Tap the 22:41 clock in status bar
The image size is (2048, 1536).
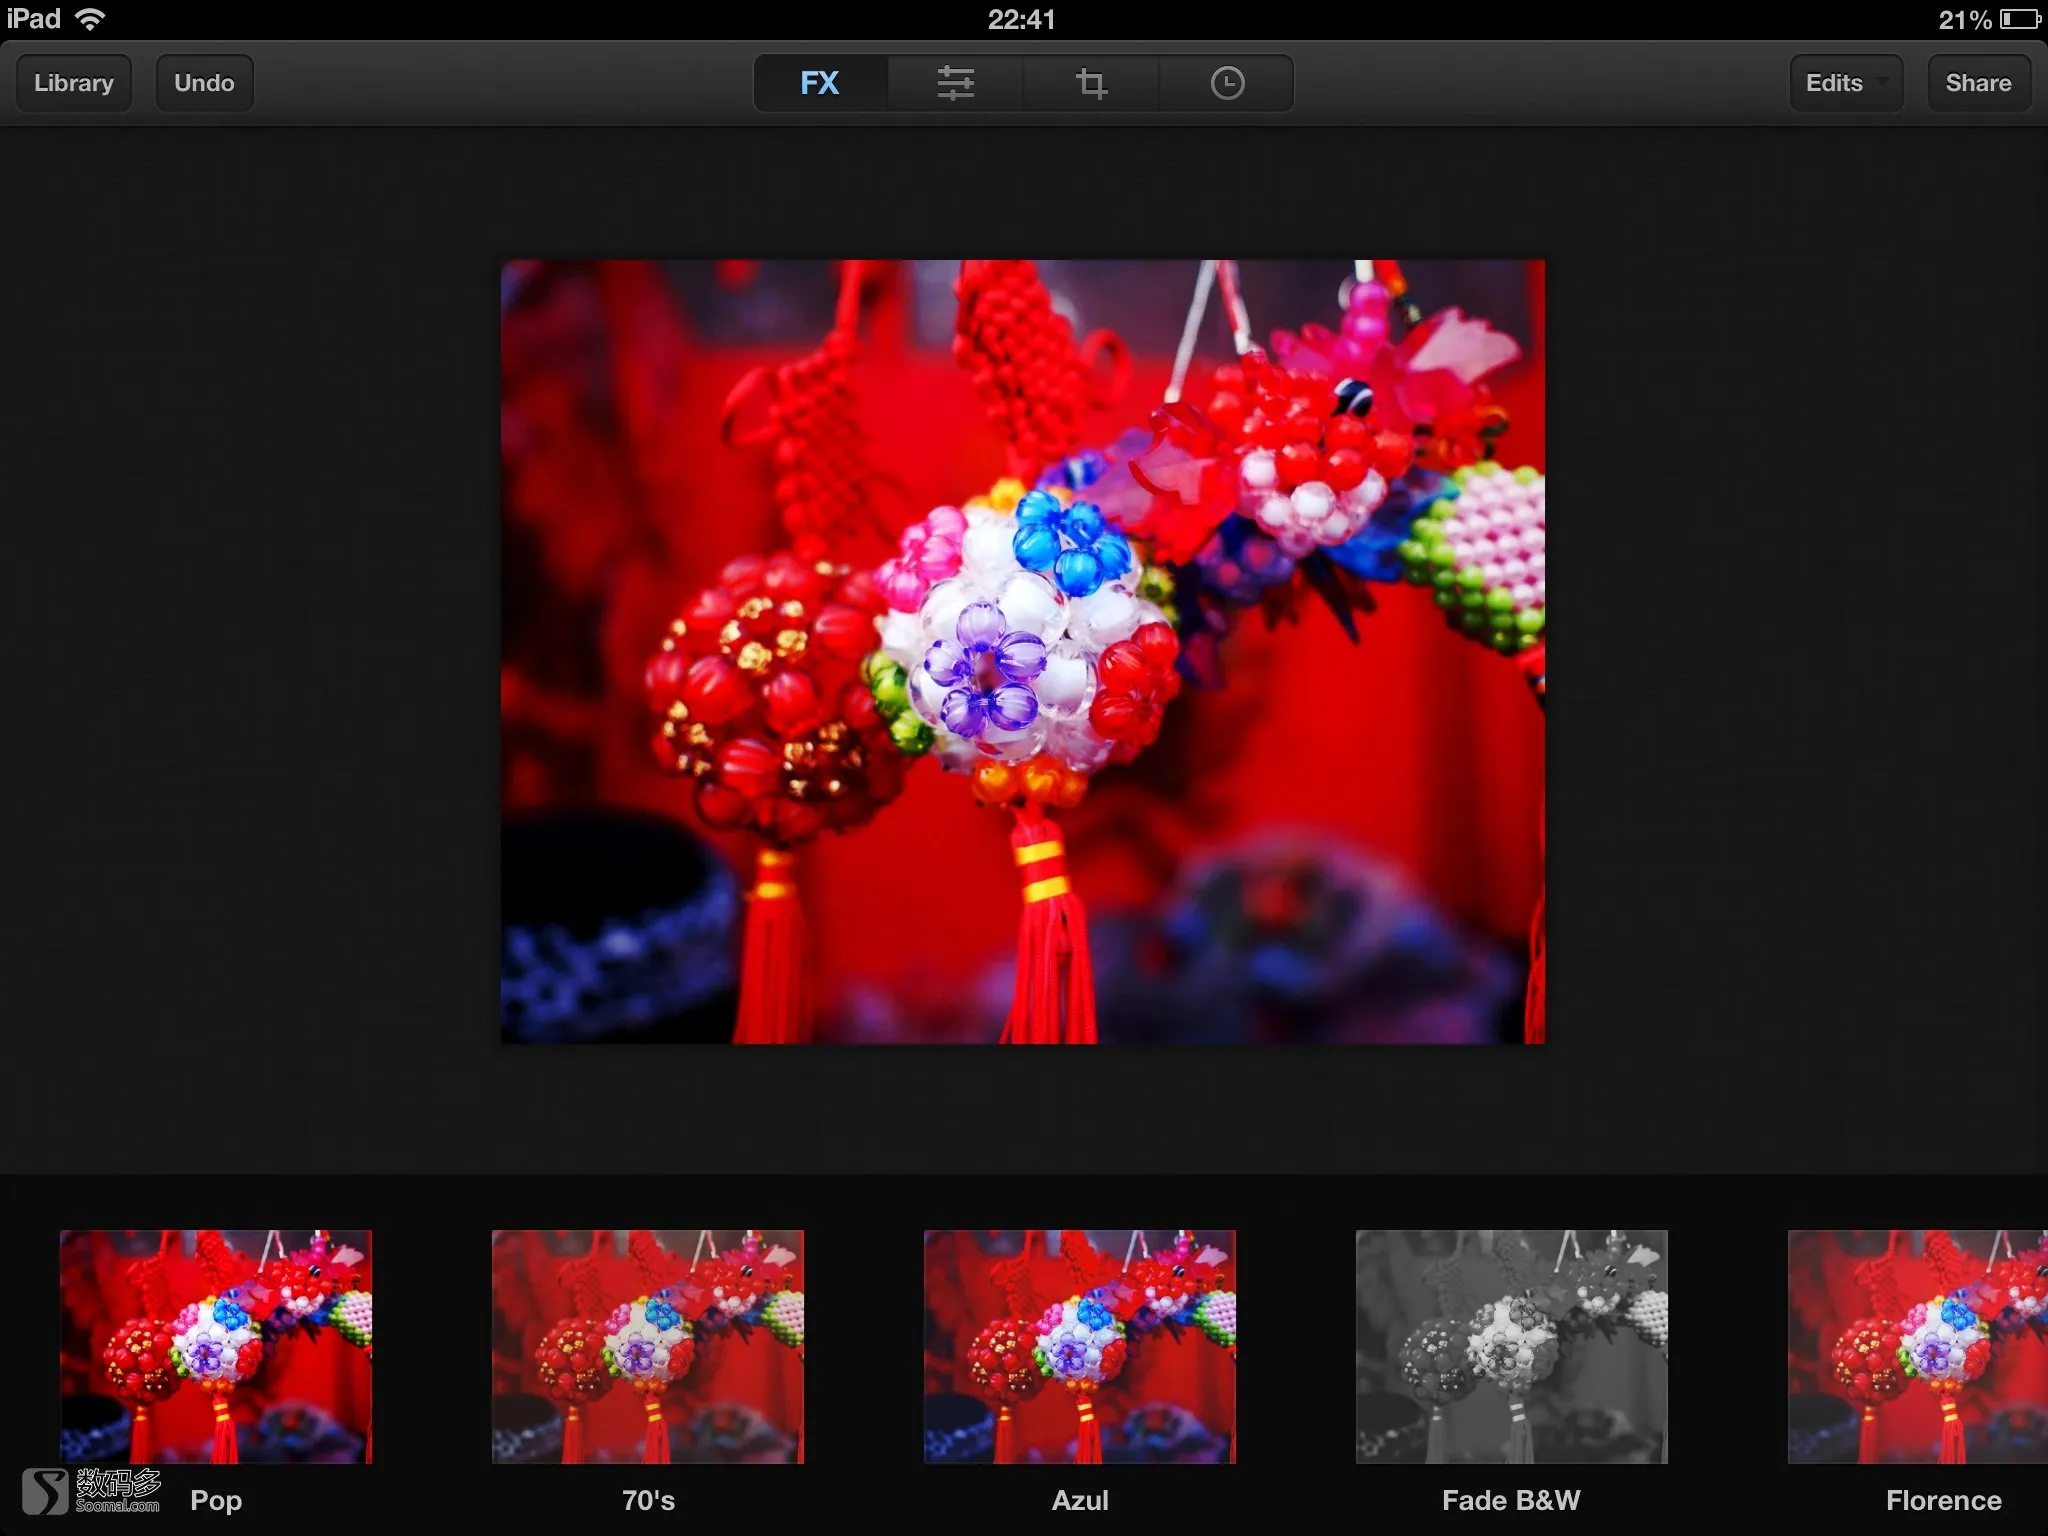coord(1022,19)
